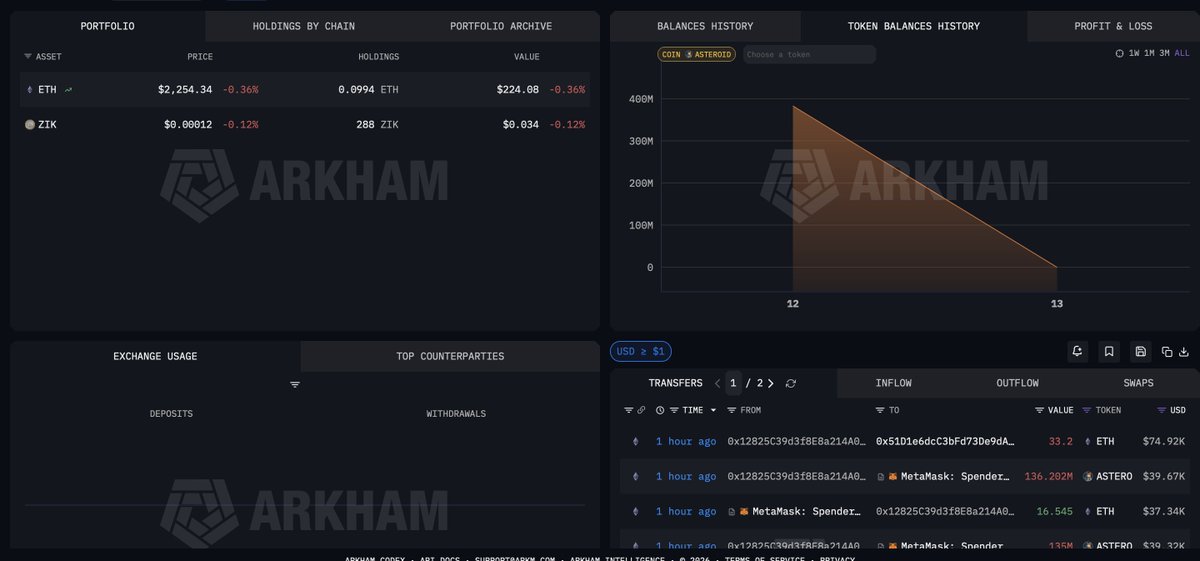Click the filter icon beside ASSET header
The width and height of the screenshot is (1200, 561).
pyautogui.click(x=28, y=57)
